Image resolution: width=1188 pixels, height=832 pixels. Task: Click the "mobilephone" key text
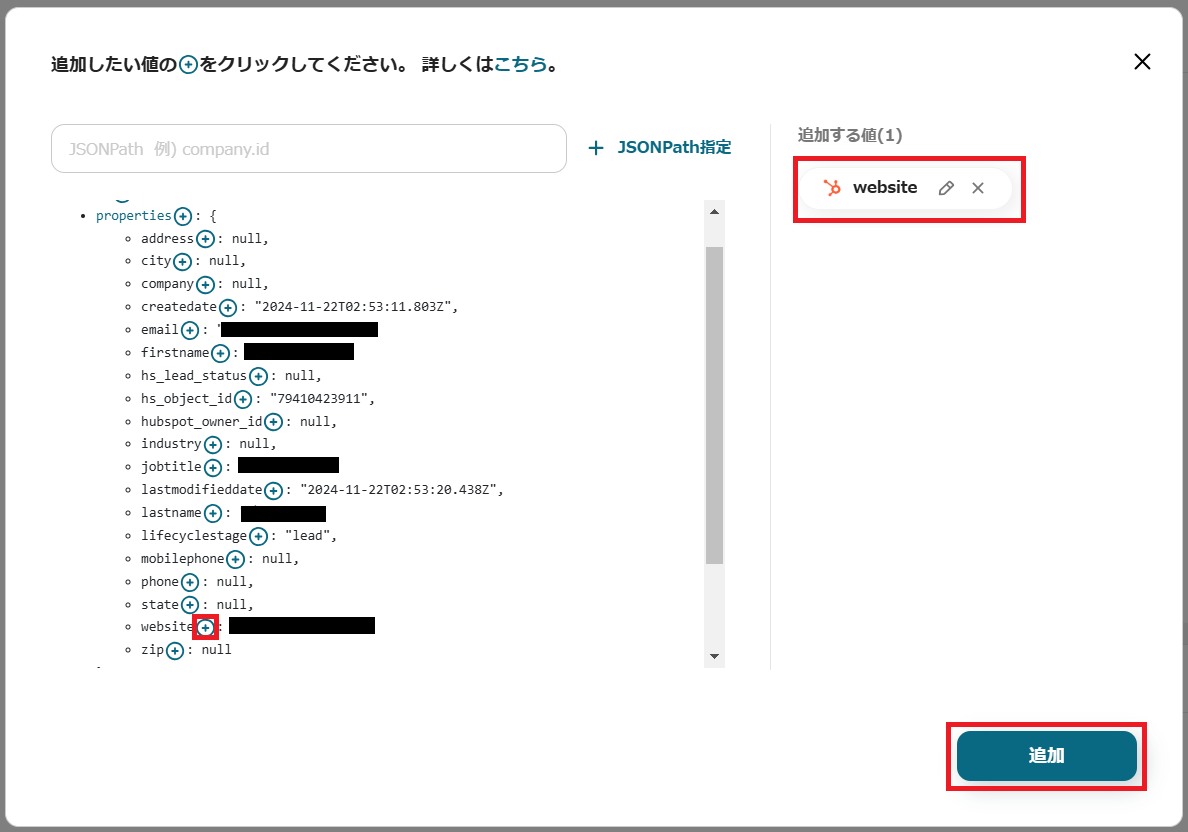(x=183, y=558)
